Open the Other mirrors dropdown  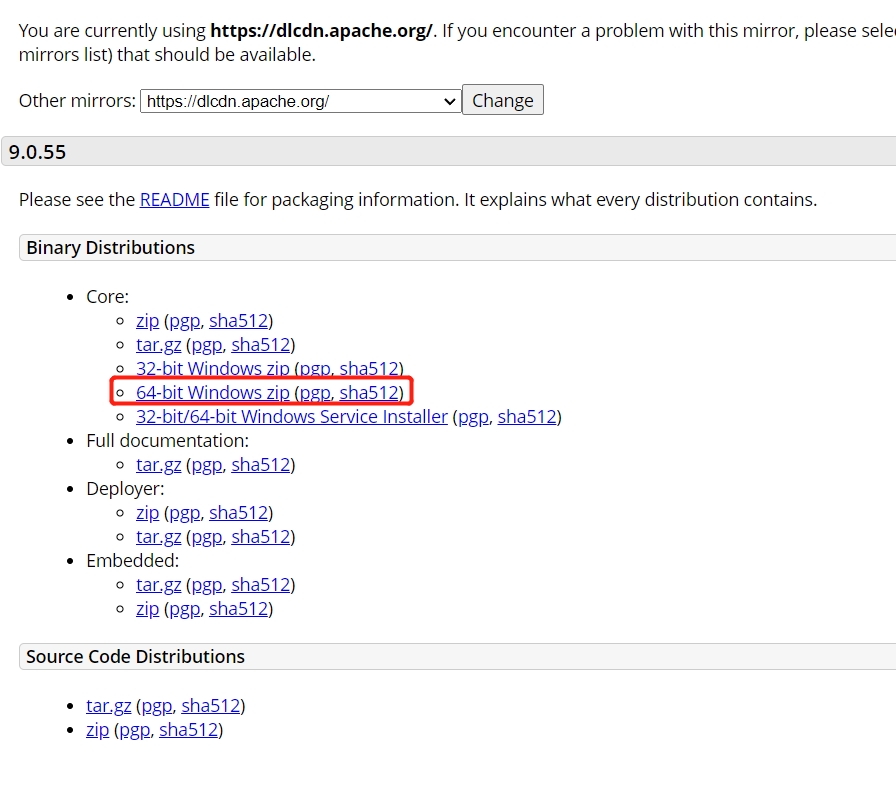point(300,101)
